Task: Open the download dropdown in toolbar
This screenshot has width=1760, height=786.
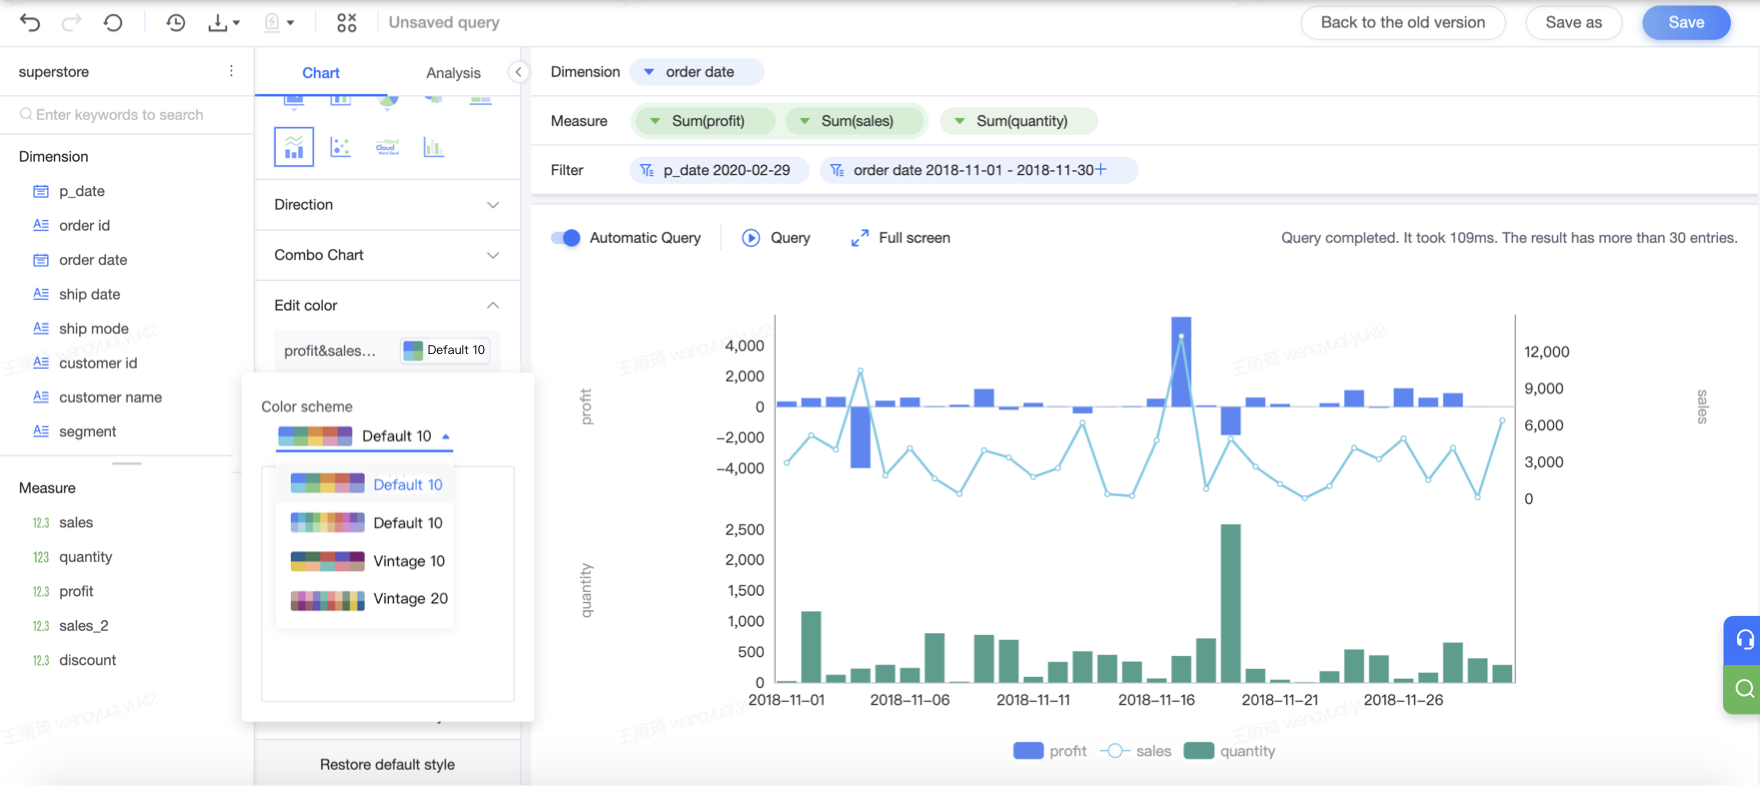Action: (223, 22)
